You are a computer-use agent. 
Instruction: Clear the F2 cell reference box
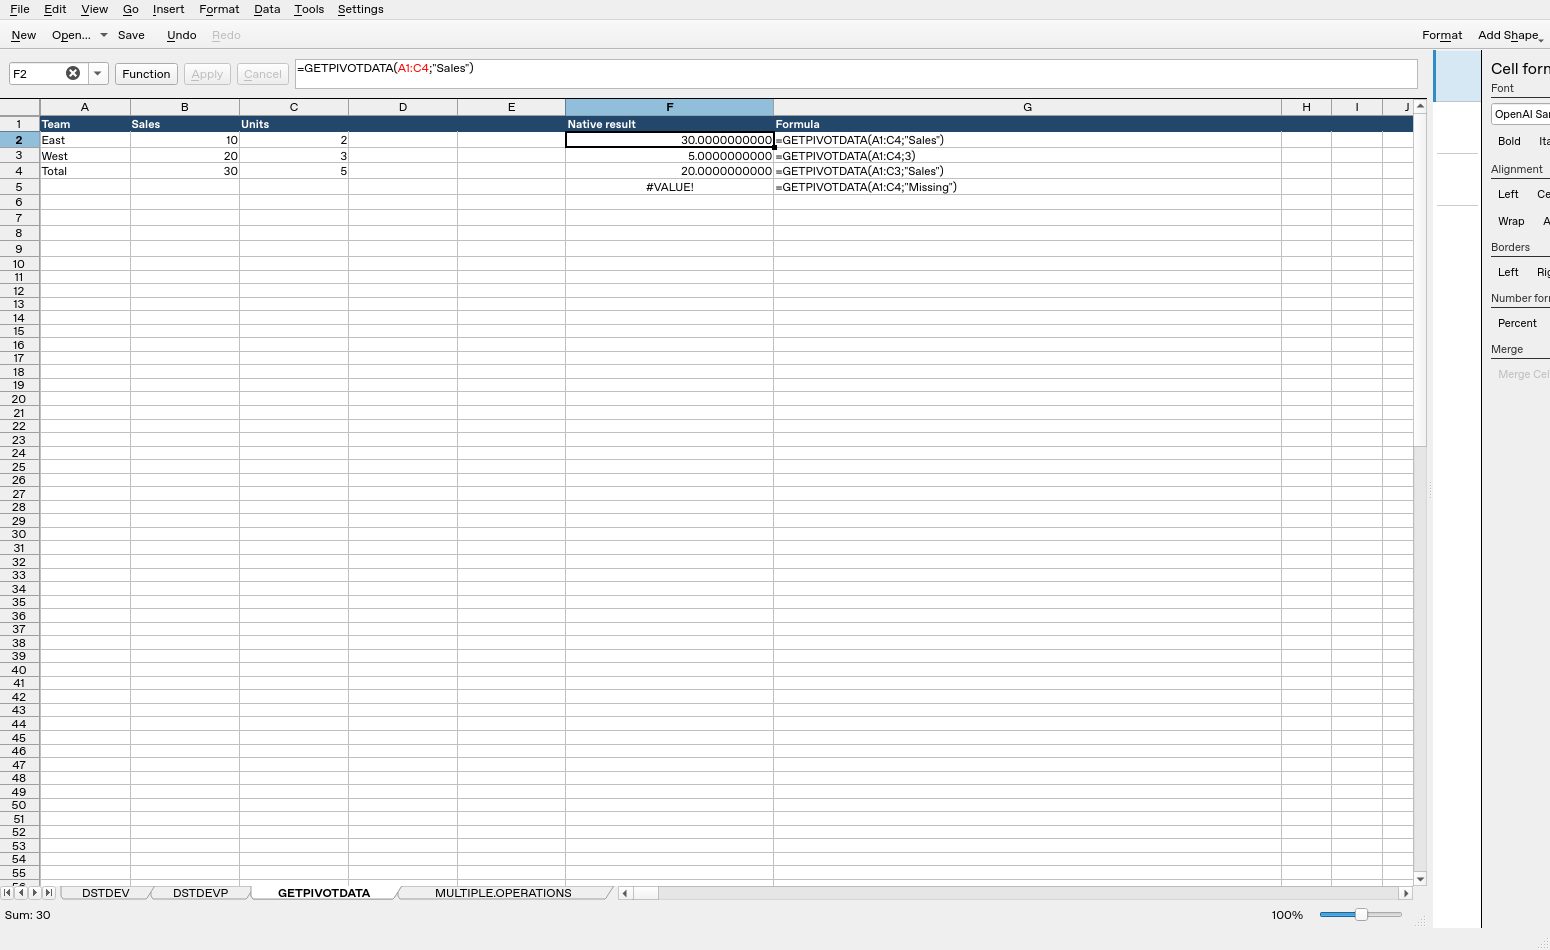pos(73,73)
